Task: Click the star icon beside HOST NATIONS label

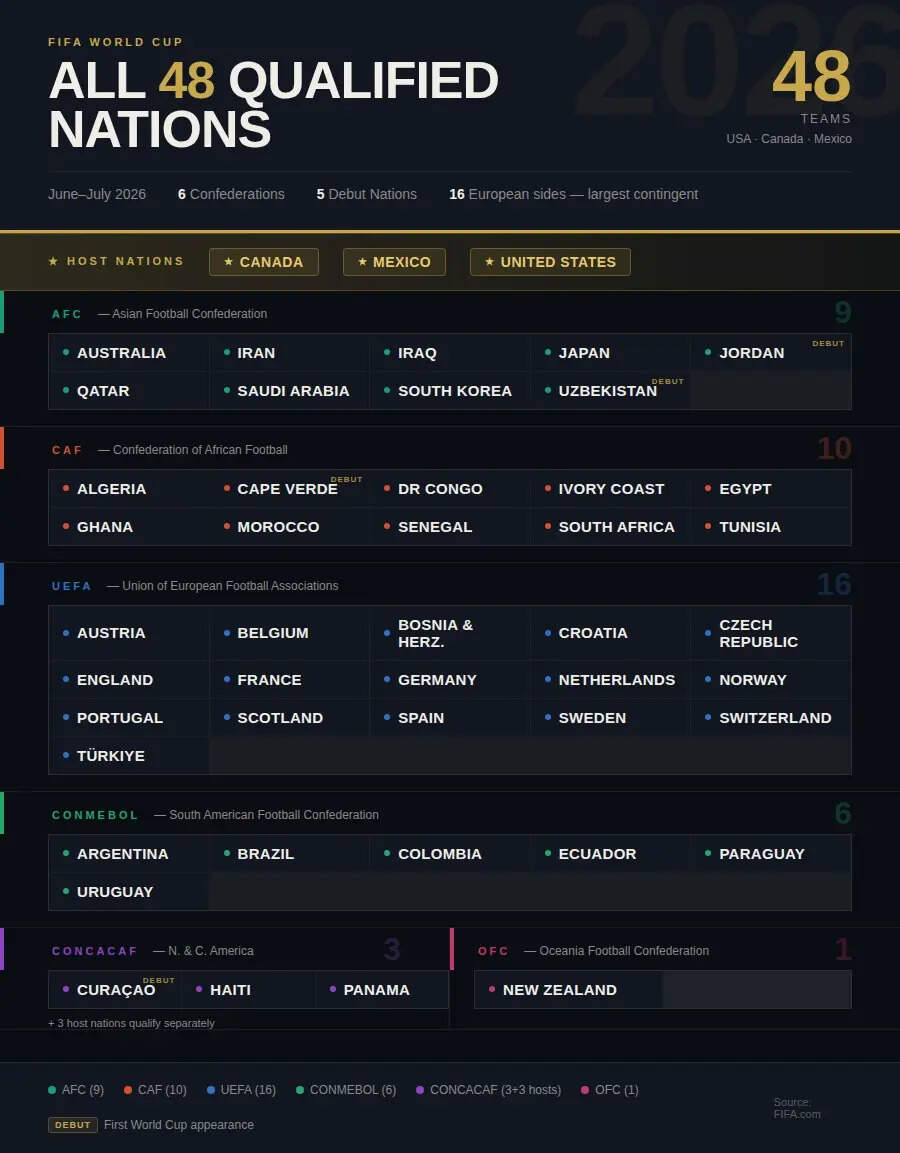Action: coord(53,262)
